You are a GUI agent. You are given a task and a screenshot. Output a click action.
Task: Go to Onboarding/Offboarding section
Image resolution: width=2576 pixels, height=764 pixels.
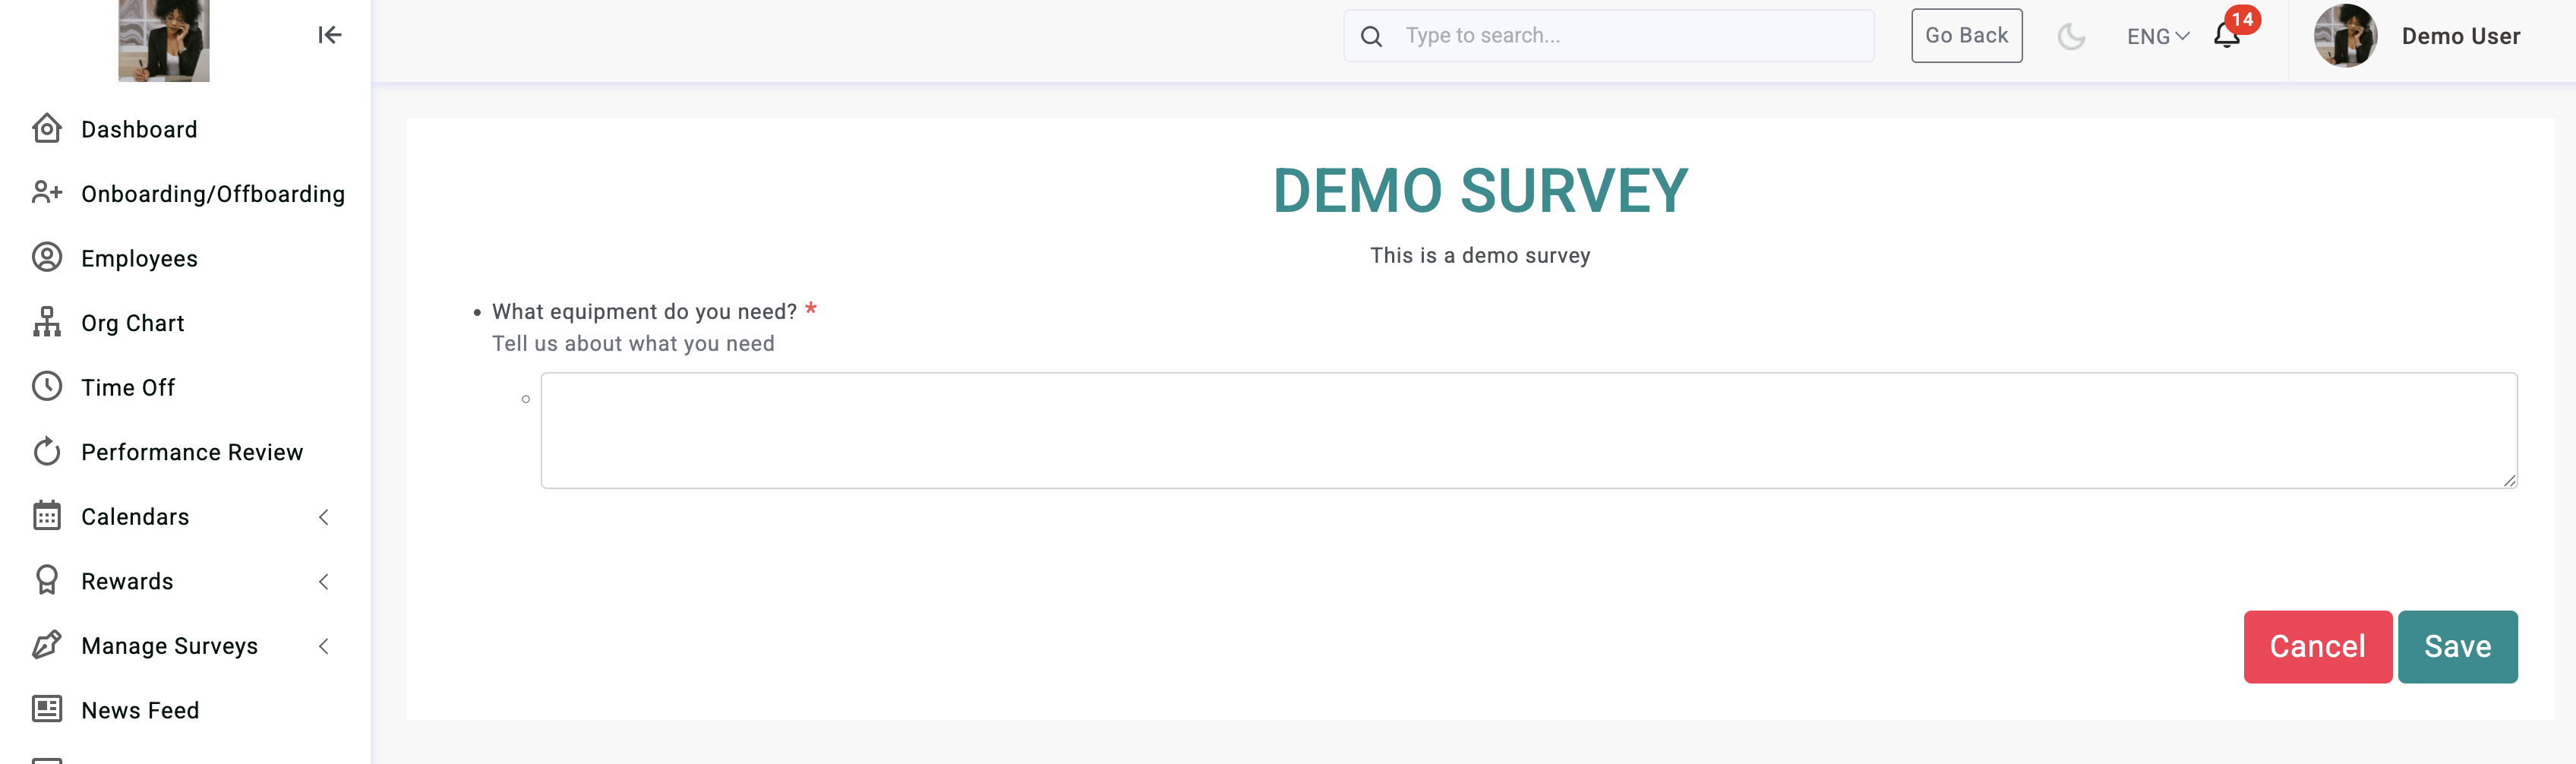point(213,194)
